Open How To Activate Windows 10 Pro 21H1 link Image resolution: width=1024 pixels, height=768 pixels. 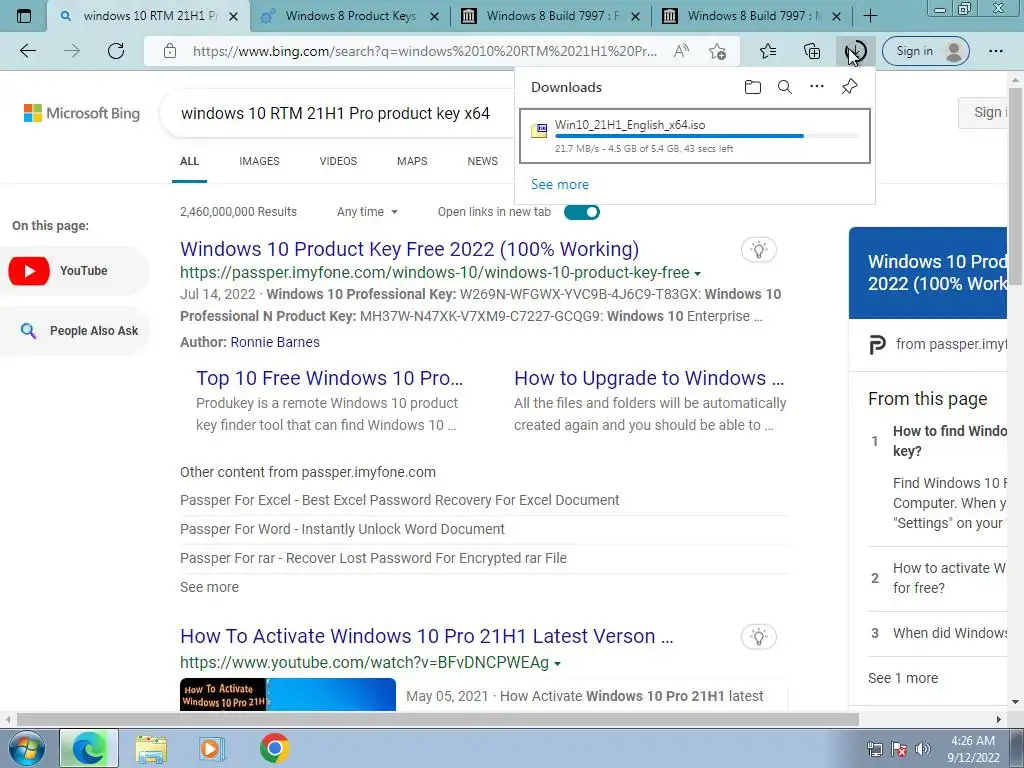426,636
